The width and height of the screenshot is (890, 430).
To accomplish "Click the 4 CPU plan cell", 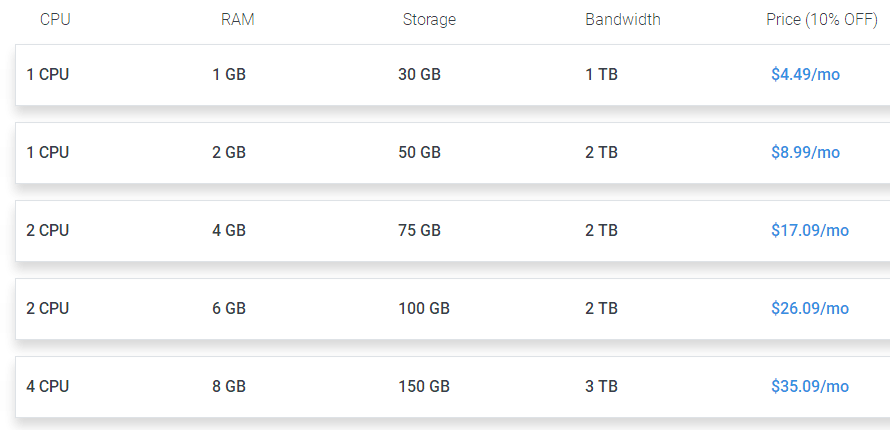I will pos(47,386).
